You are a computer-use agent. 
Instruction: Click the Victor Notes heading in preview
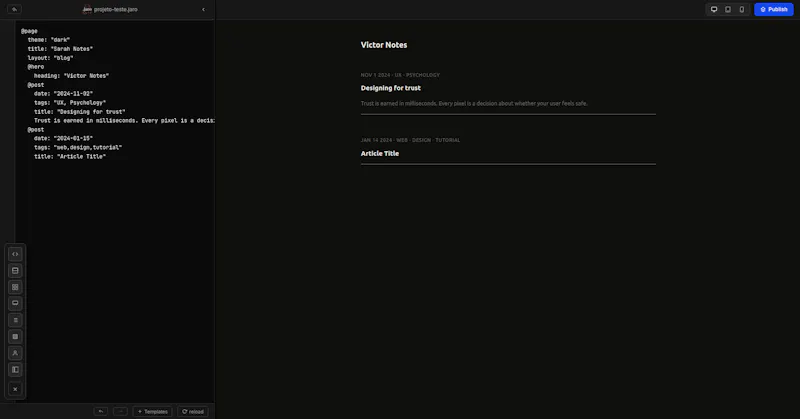click(x=384, y=45)
